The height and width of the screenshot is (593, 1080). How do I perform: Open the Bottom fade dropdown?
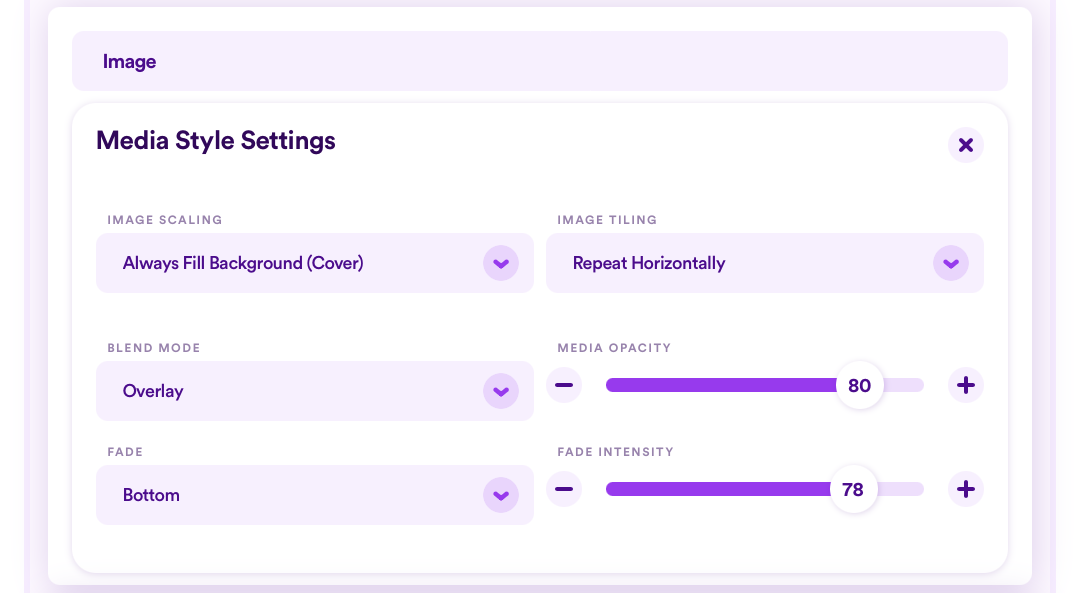coord(315,495)
